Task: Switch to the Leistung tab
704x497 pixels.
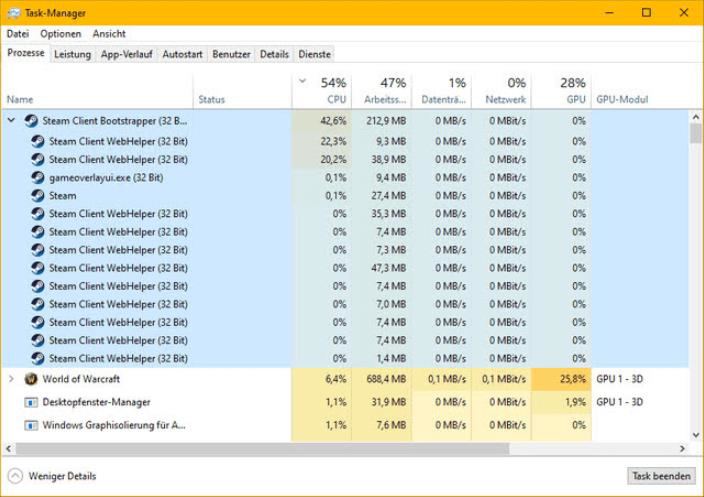Action: [72, 54]
